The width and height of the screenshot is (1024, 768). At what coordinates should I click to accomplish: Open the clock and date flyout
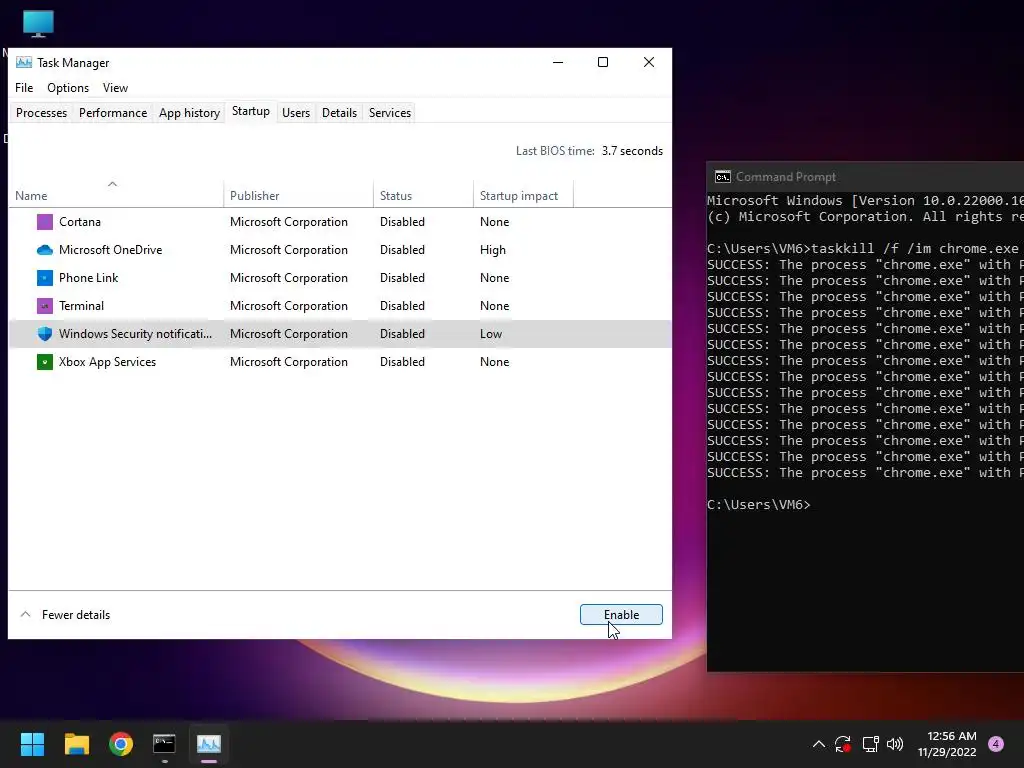tap(947, 744)
